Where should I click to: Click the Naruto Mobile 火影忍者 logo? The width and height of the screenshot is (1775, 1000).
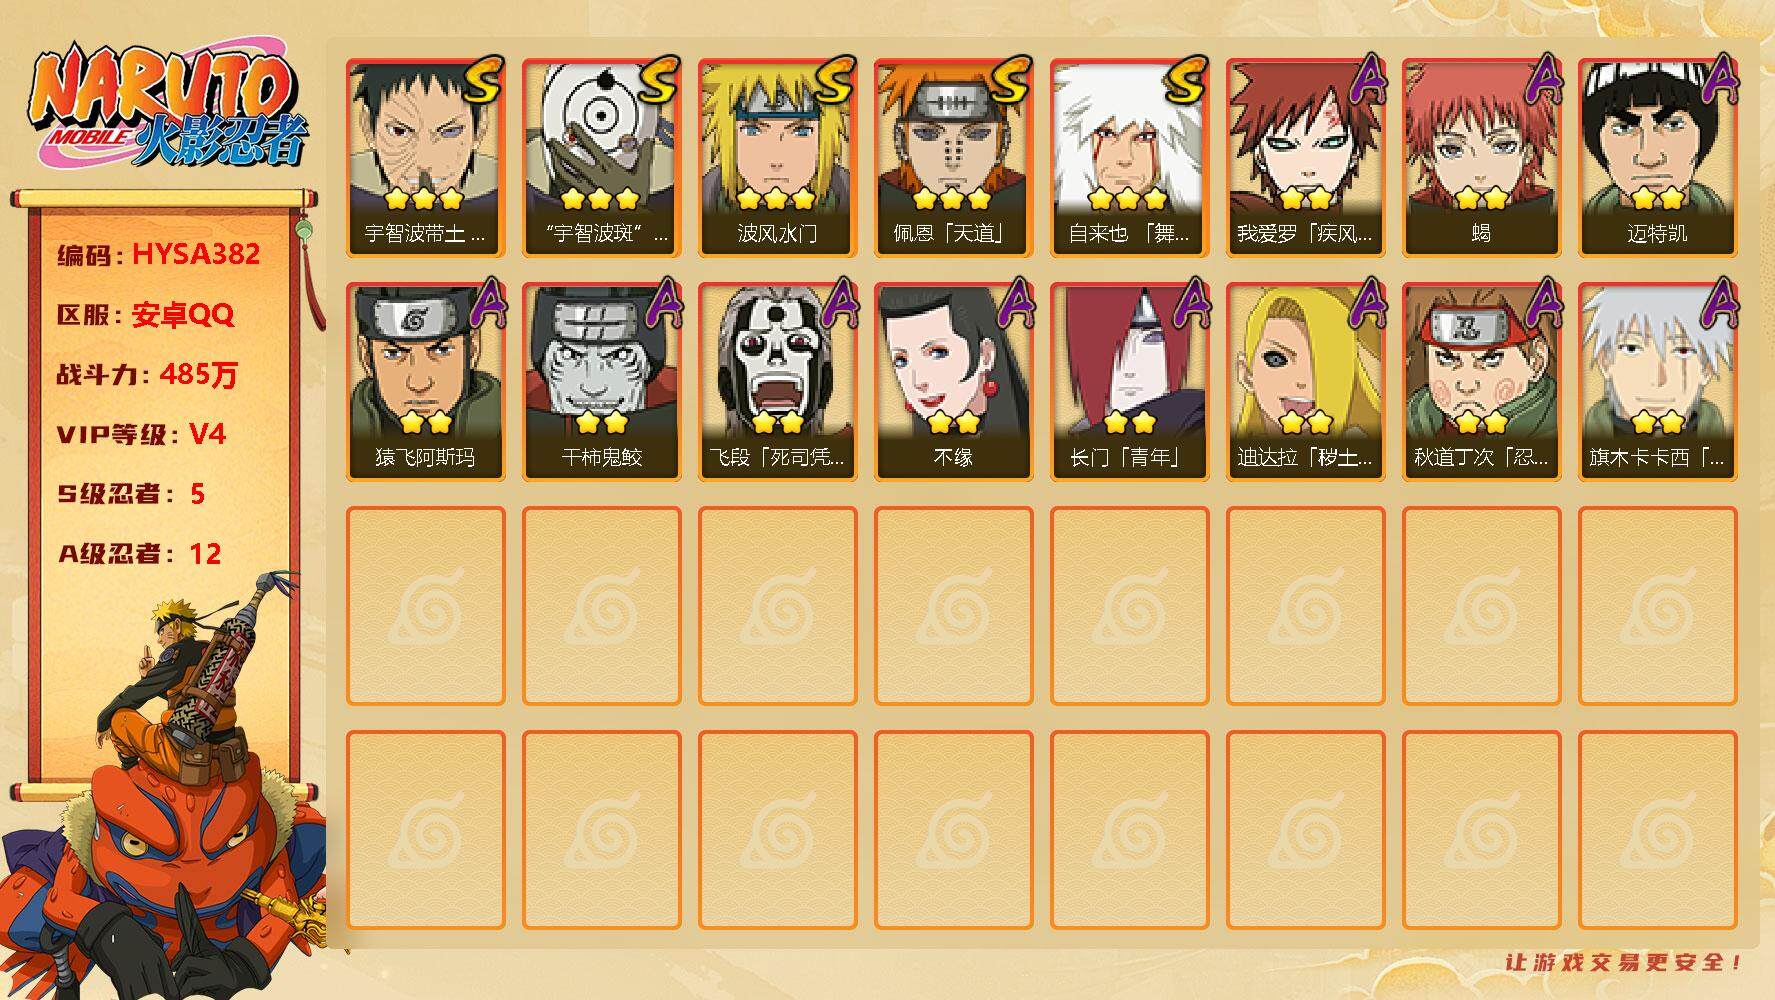(x=168, y=106)
